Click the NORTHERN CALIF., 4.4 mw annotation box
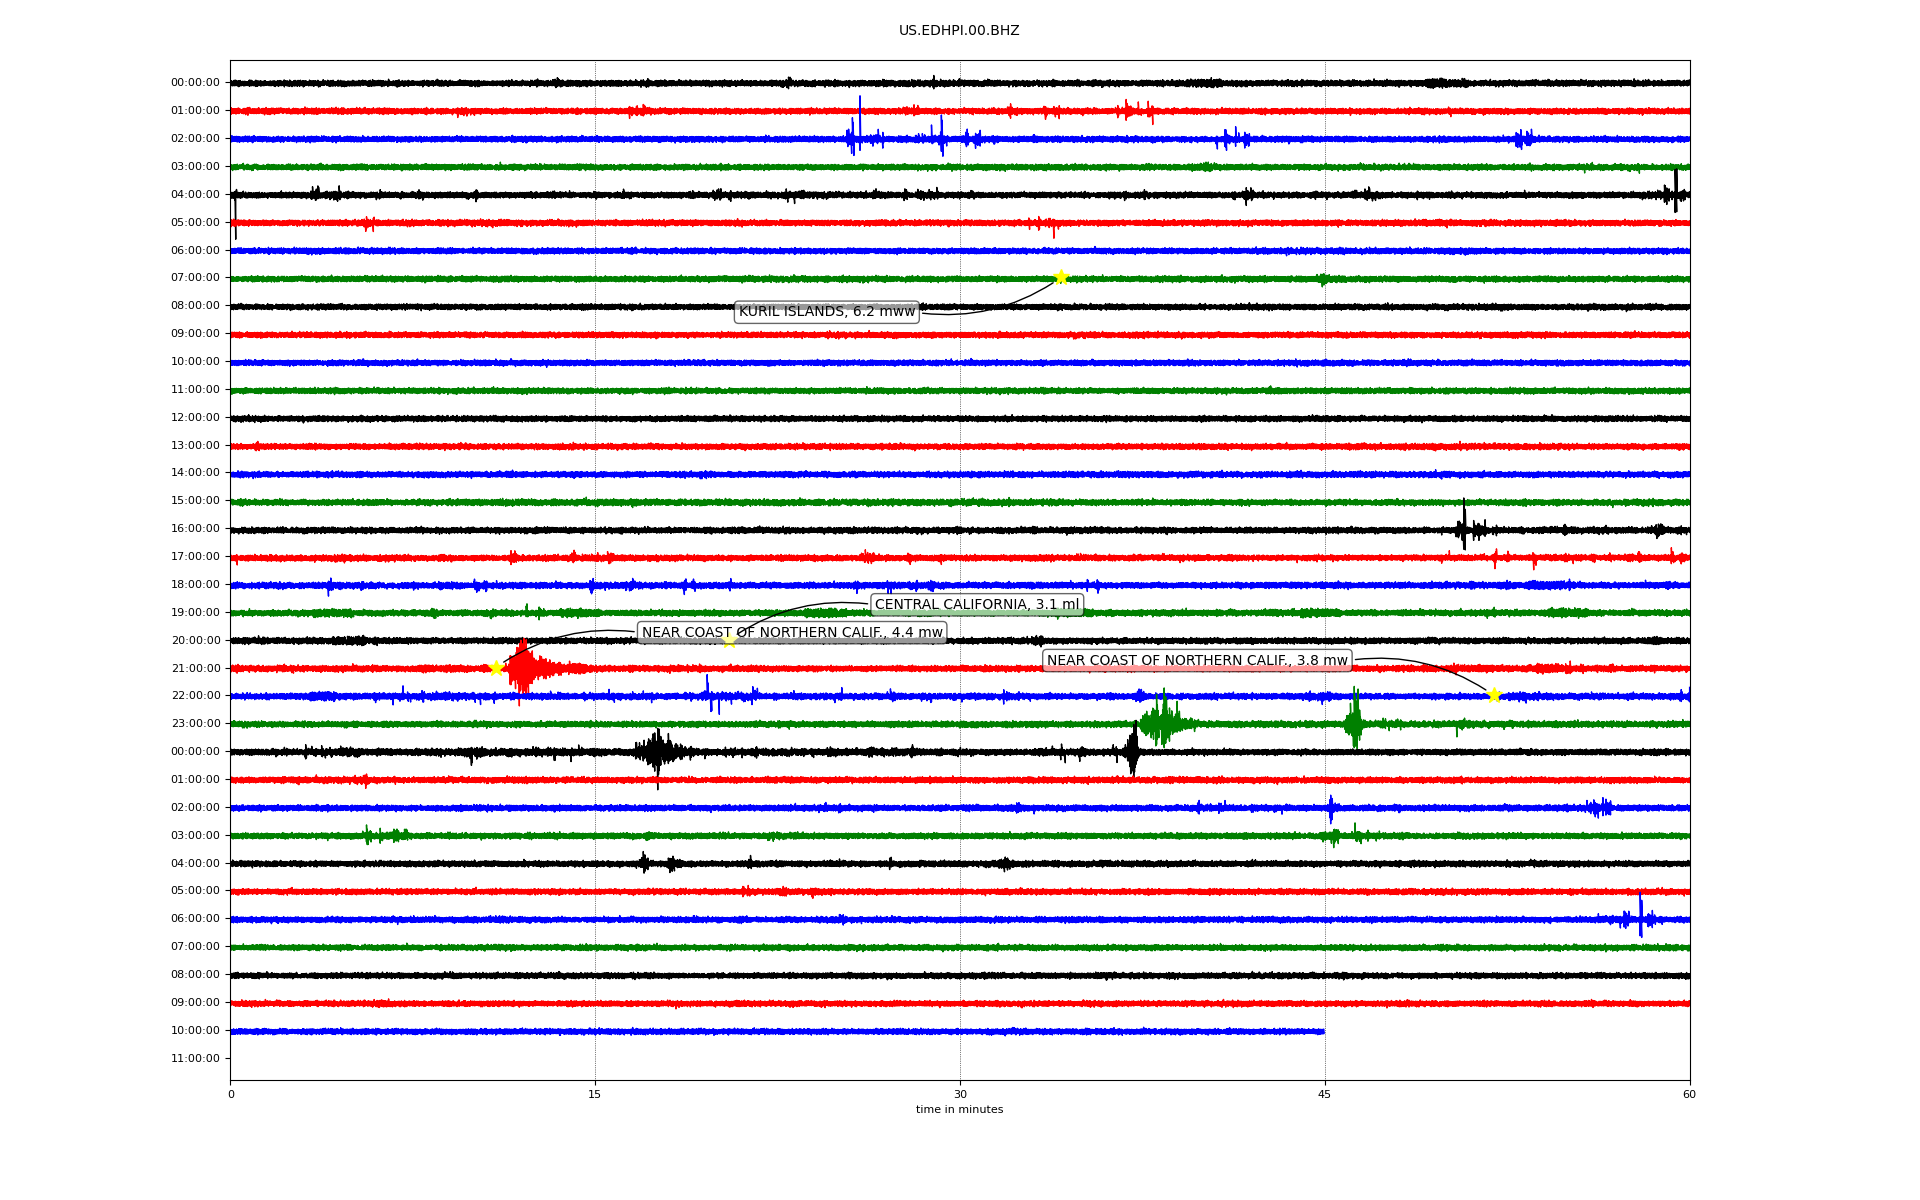Screen dimensions: 1920x1200 tap(792, 632)
